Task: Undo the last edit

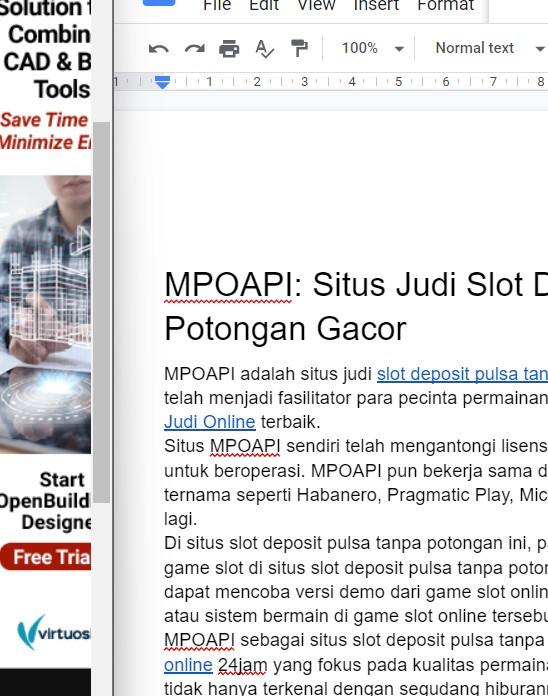Action: coord(158,48)
